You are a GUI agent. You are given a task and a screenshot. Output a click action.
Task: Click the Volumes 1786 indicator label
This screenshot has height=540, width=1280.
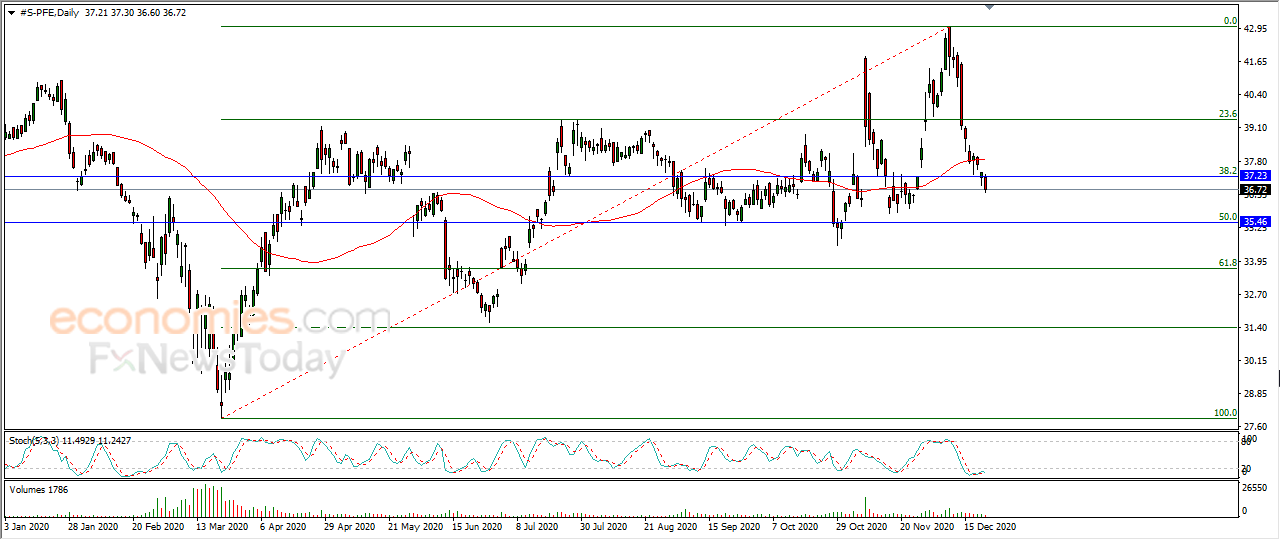[x=37, y=489]
